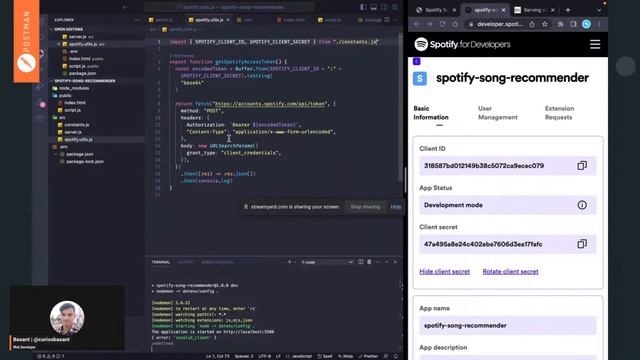The width and height of the screenshot is (640, 360).
Task: Add a new terminal with plus
Action: [289, 262]
